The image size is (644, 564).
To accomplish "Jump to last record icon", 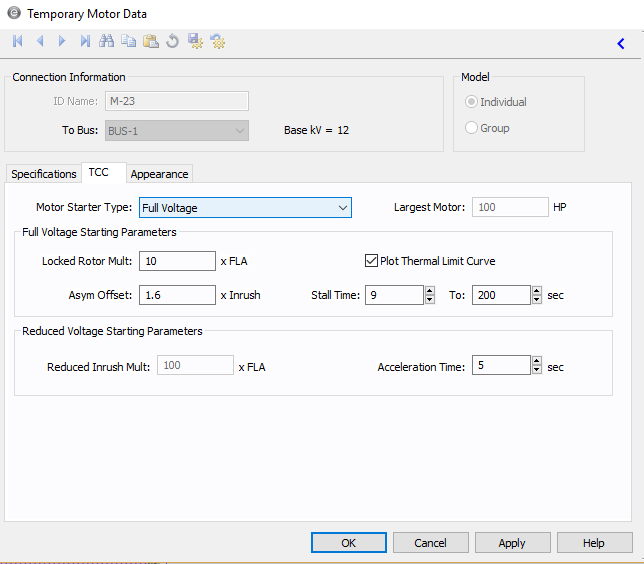I will point(85,42).
